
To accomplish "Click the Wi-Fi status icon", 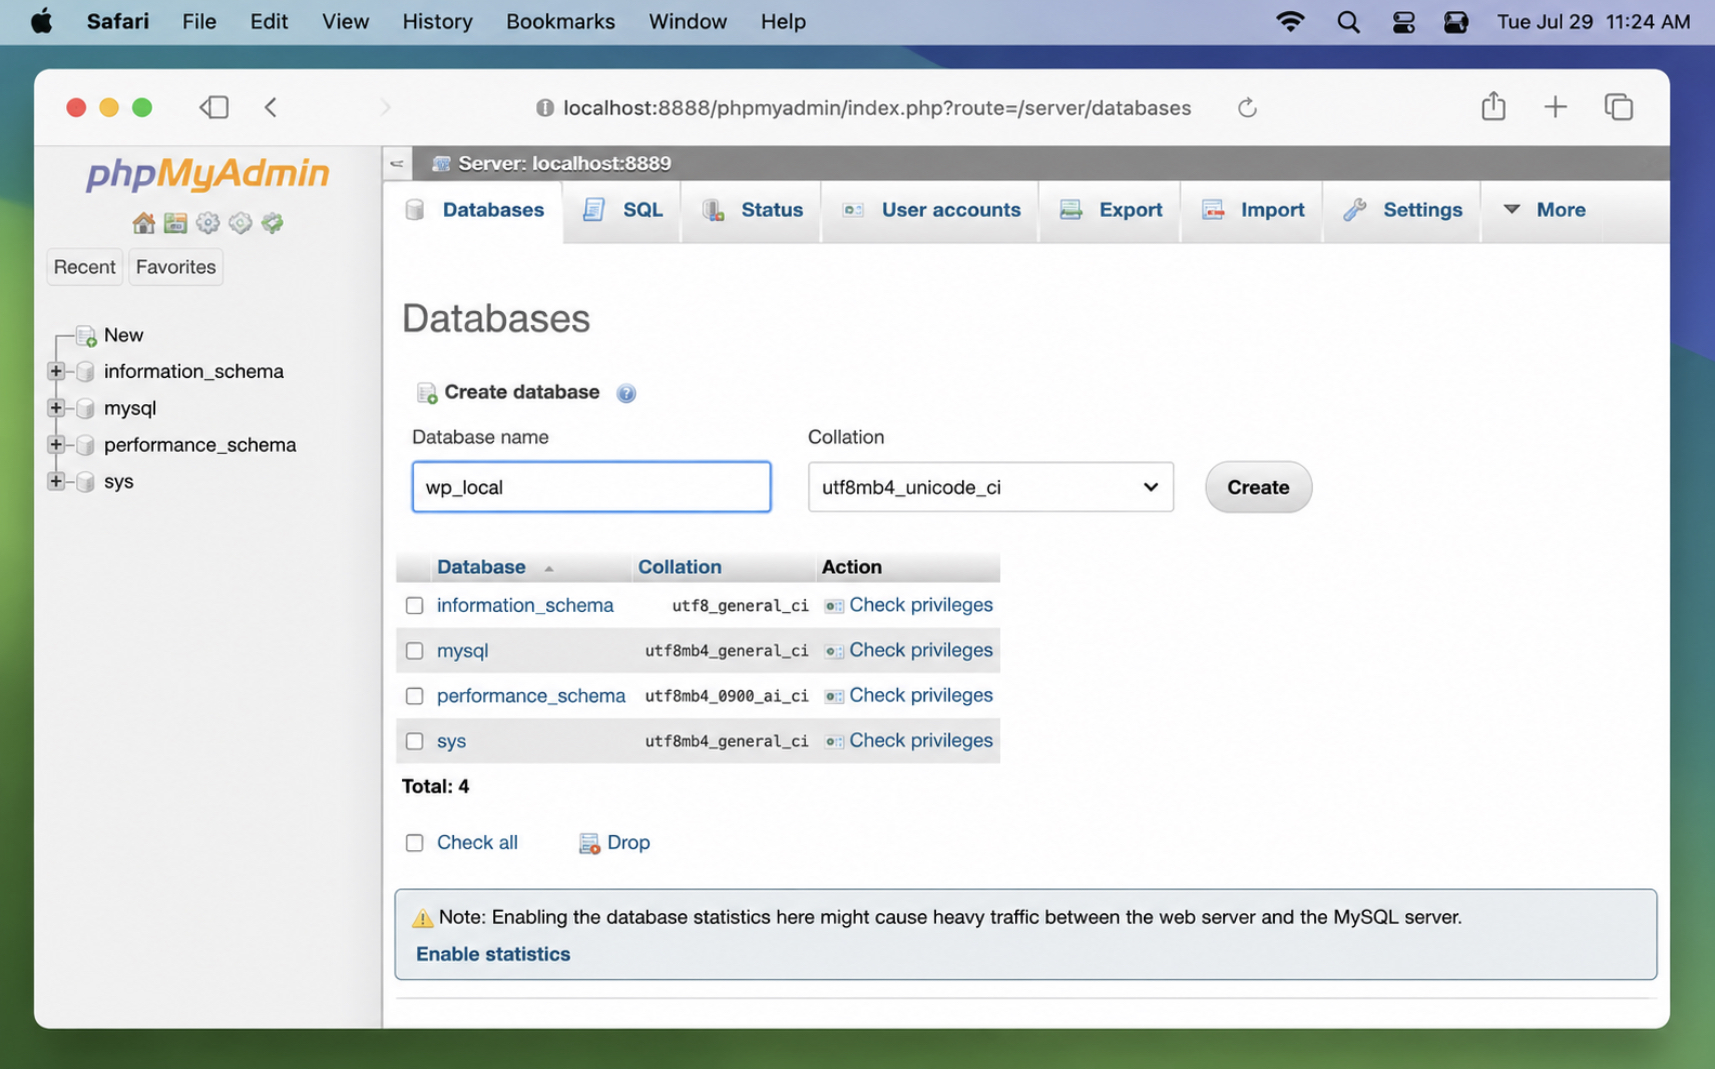I will coord(1290,21).
